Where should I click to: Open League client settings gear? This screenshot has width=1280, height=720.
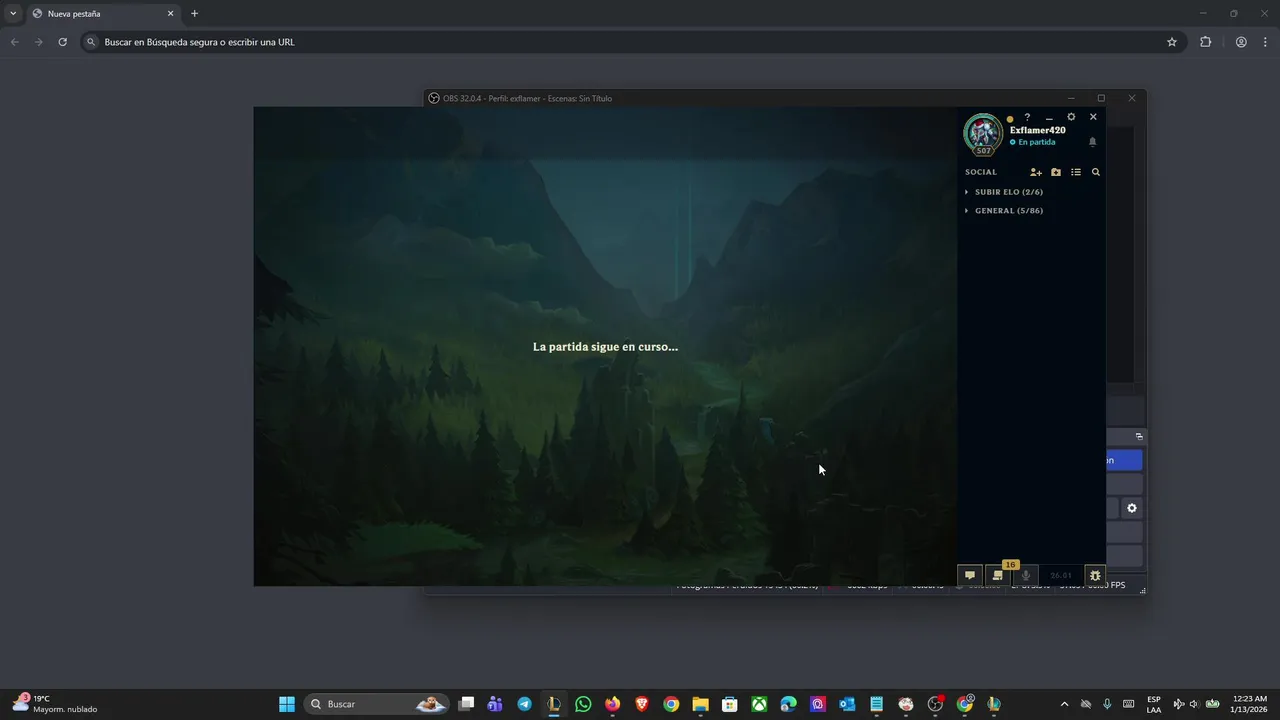(x=1071, y=117)
